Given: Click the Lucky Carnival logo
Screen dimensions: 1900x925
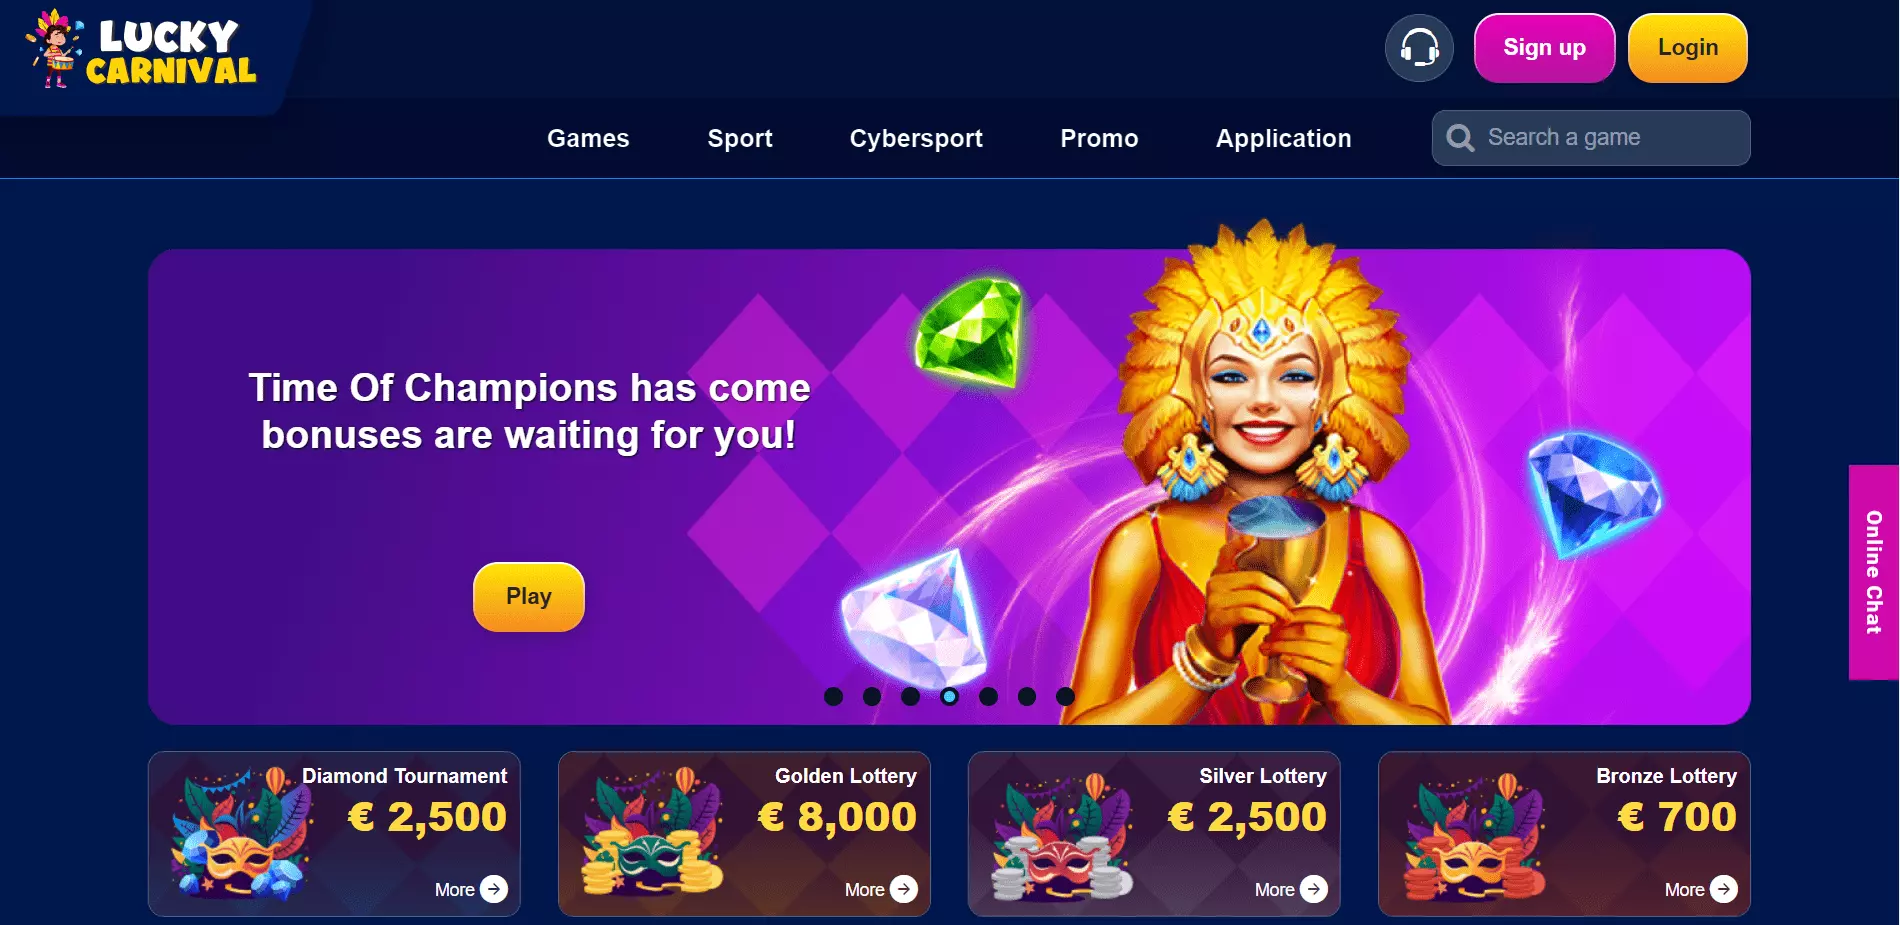Looking at the screenshot, I should [x=141, y=49].
